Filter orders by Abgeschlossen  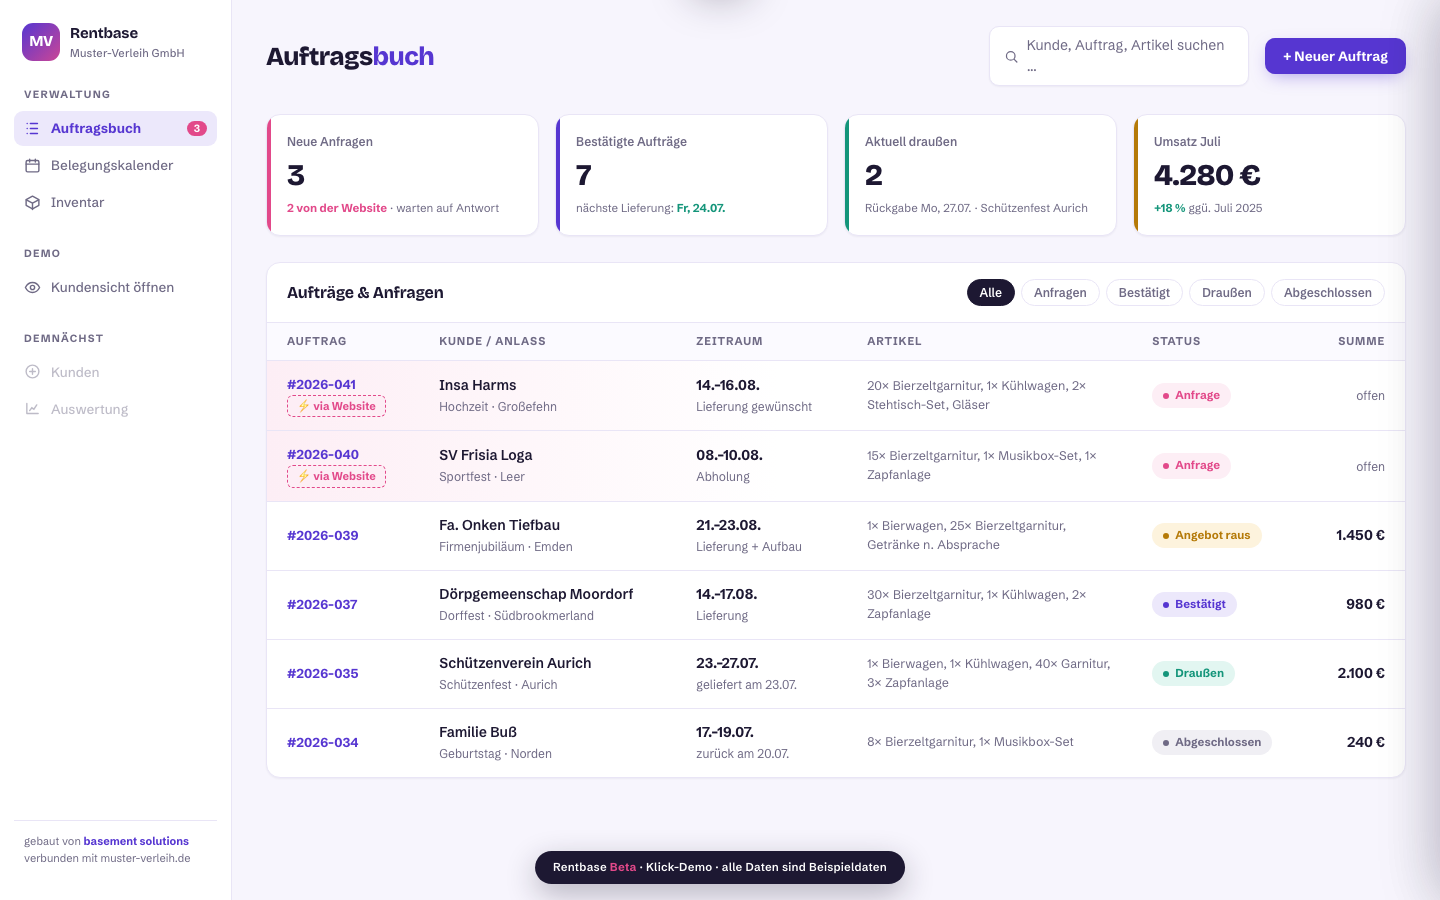pos(1328,292)
